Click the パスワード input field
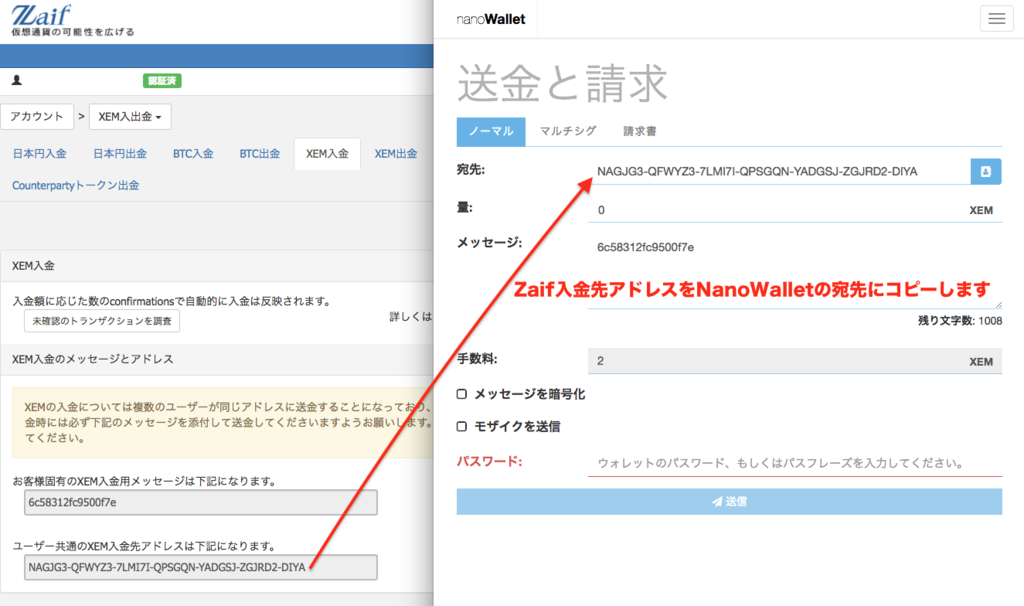Image resolution: width=1024 pixels, height=606 pixels. pos(795,463)
